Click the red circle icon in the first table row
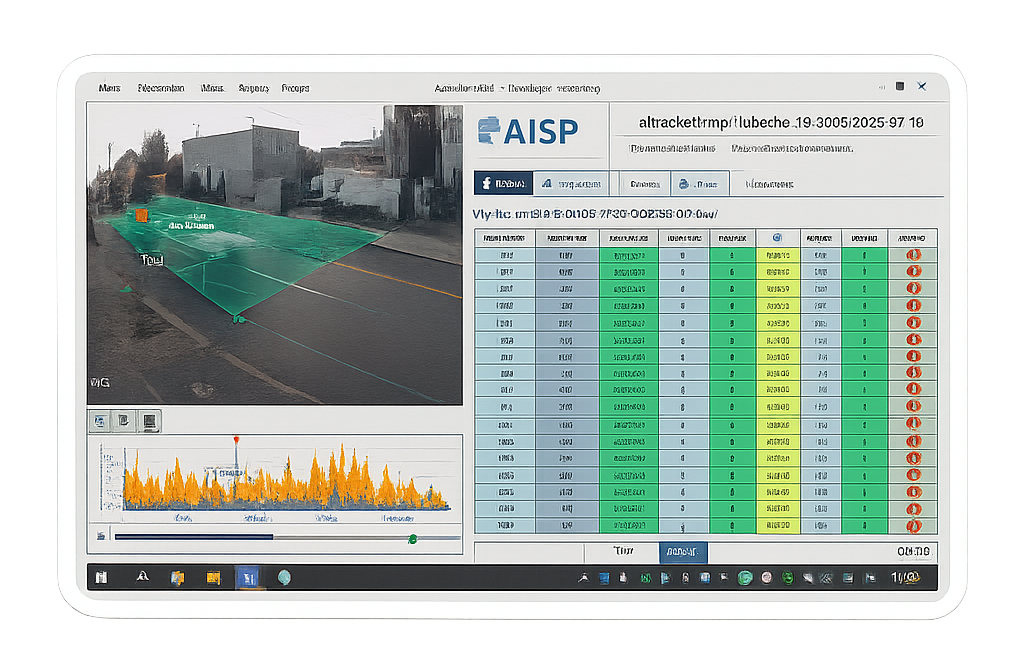Viewport: 1024px width, 659px height. 913,255
